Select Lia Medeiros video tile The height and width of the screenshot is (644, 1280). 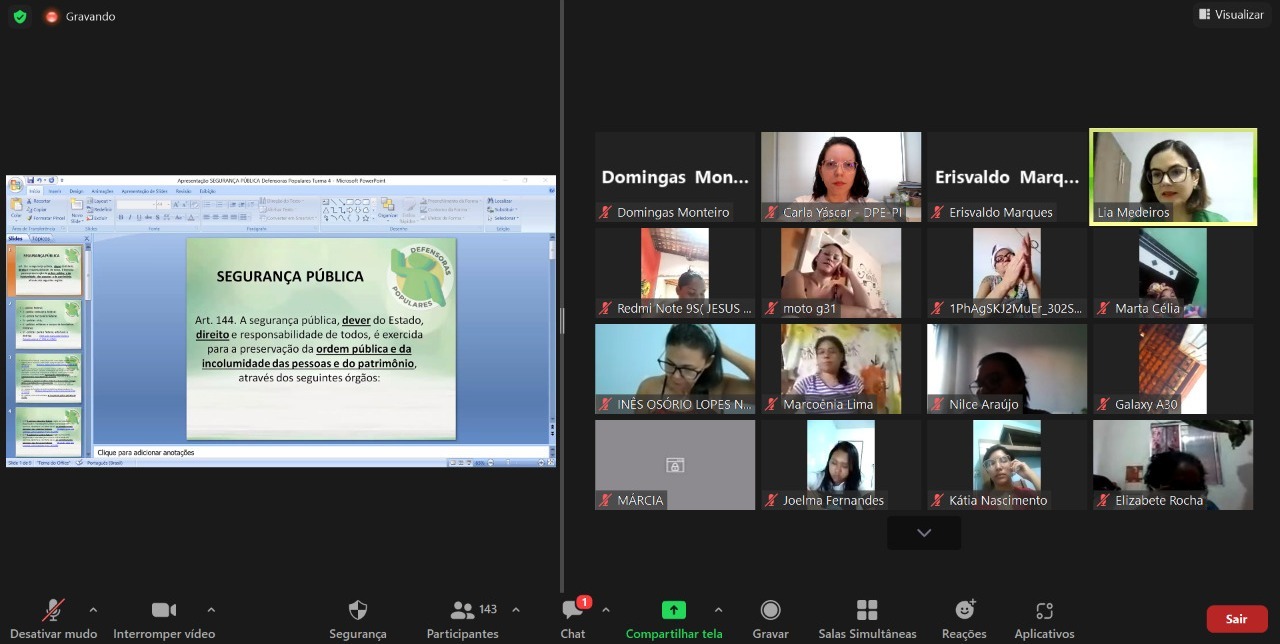point(1172,177)
